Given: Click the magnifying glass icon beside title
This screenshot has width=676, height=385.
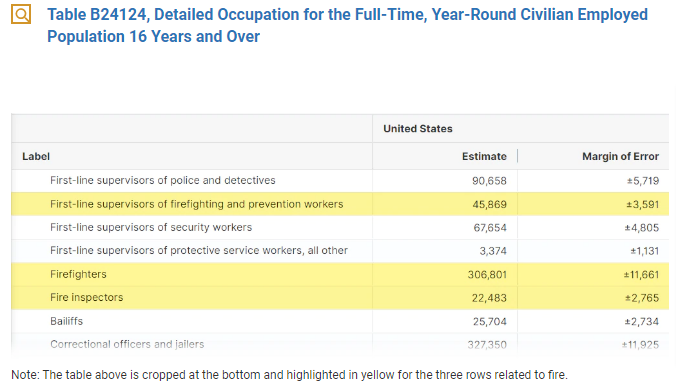Looking at the screenshot, I should 21,14.
